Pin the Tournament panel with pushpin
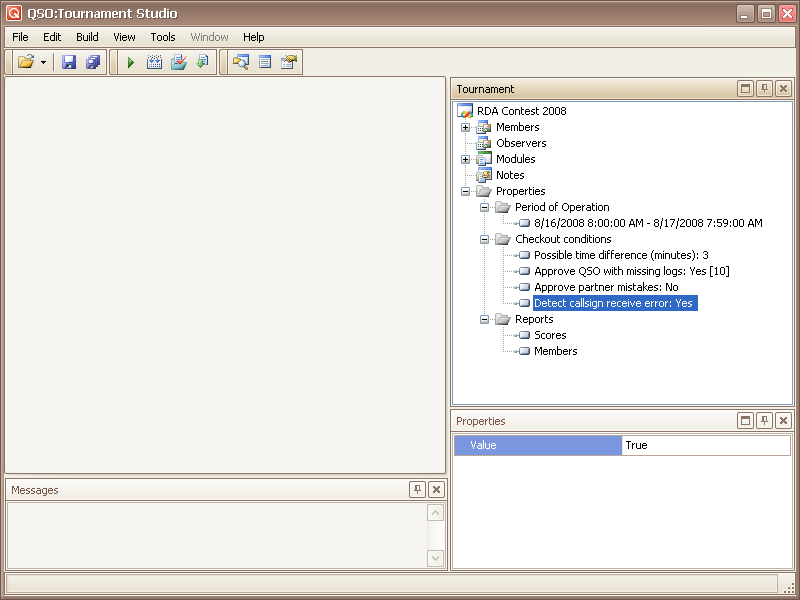This screenshot has height=600, width=800. click(x=764, y=89)
